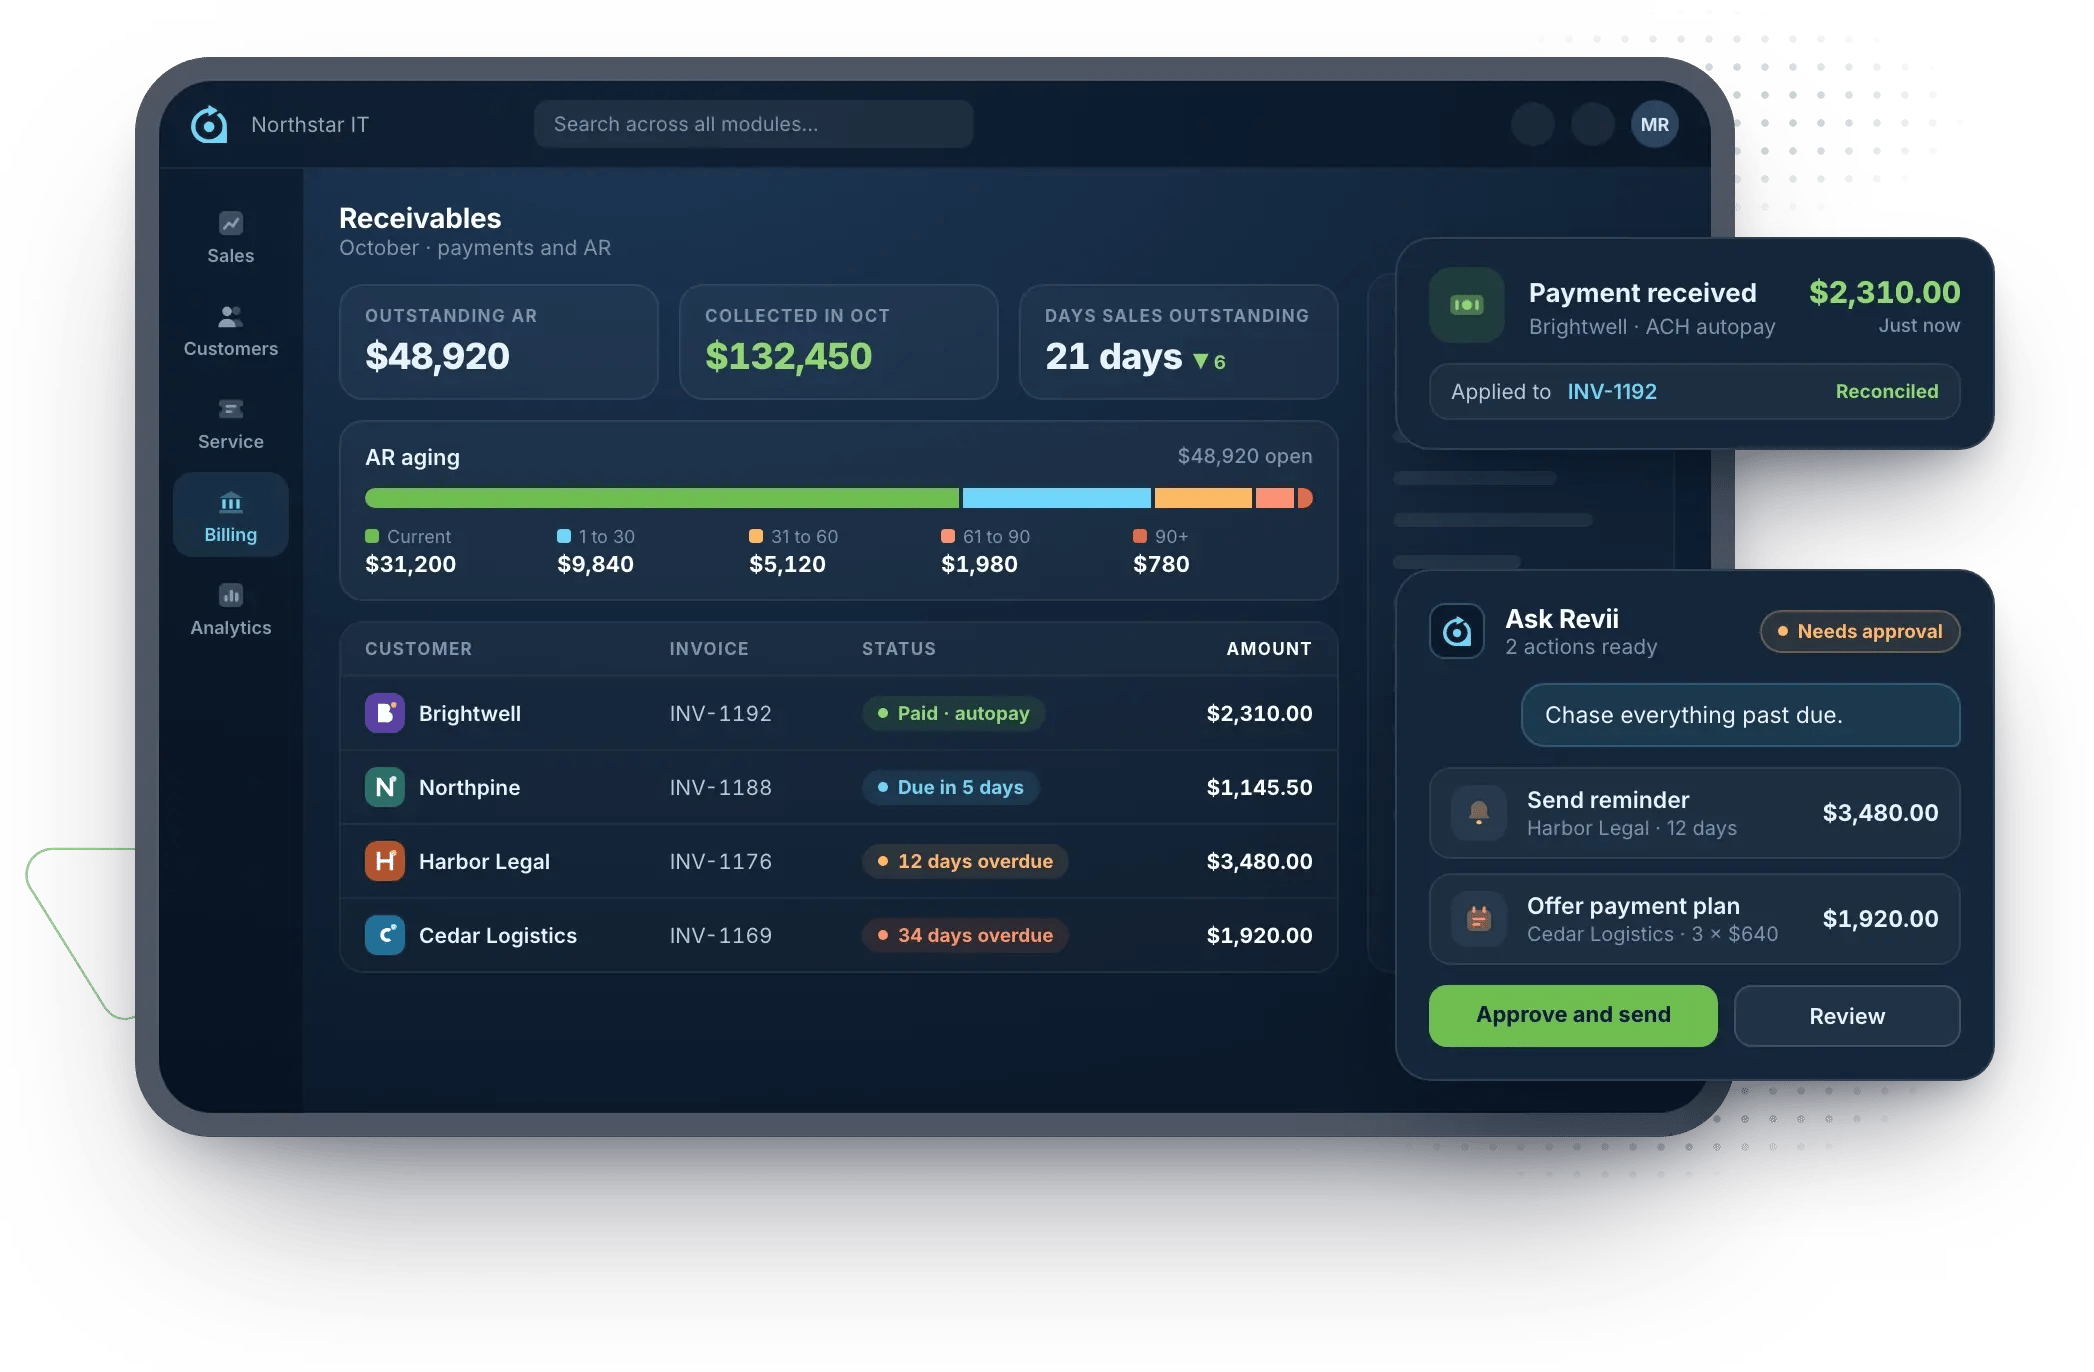Click the AMOUNT column header
2094x1372 pixels.
point(1268,649)
